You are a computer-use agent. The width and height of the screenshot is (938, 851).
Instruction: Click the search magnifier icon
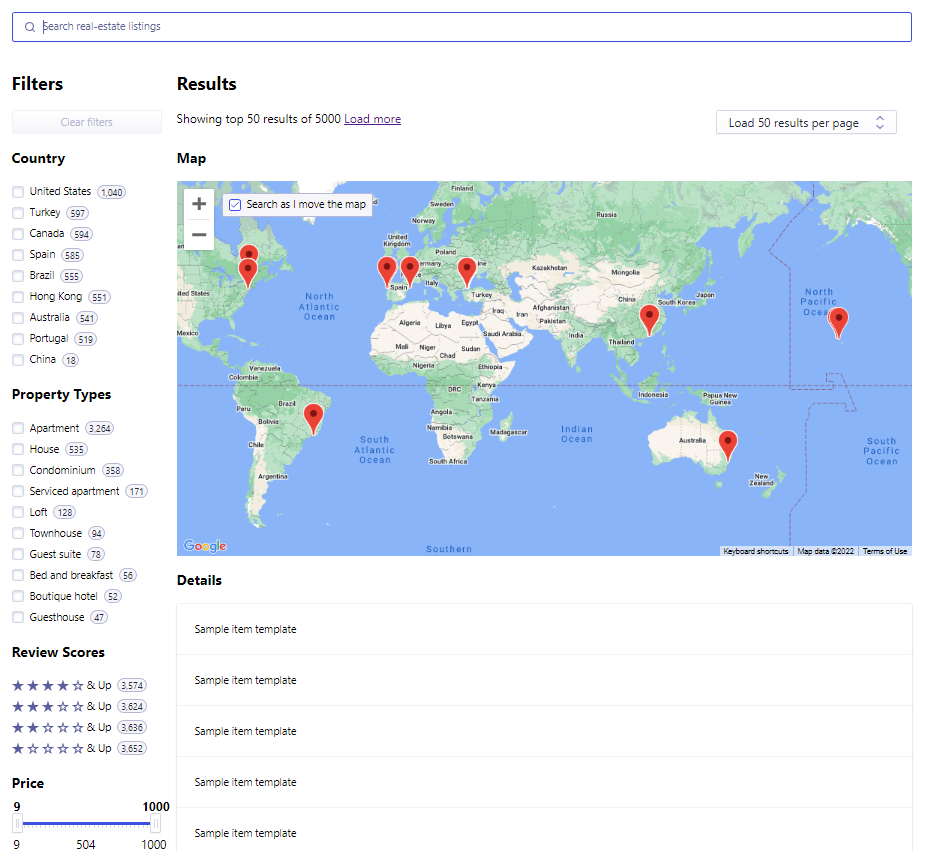[x=30, y=27]
